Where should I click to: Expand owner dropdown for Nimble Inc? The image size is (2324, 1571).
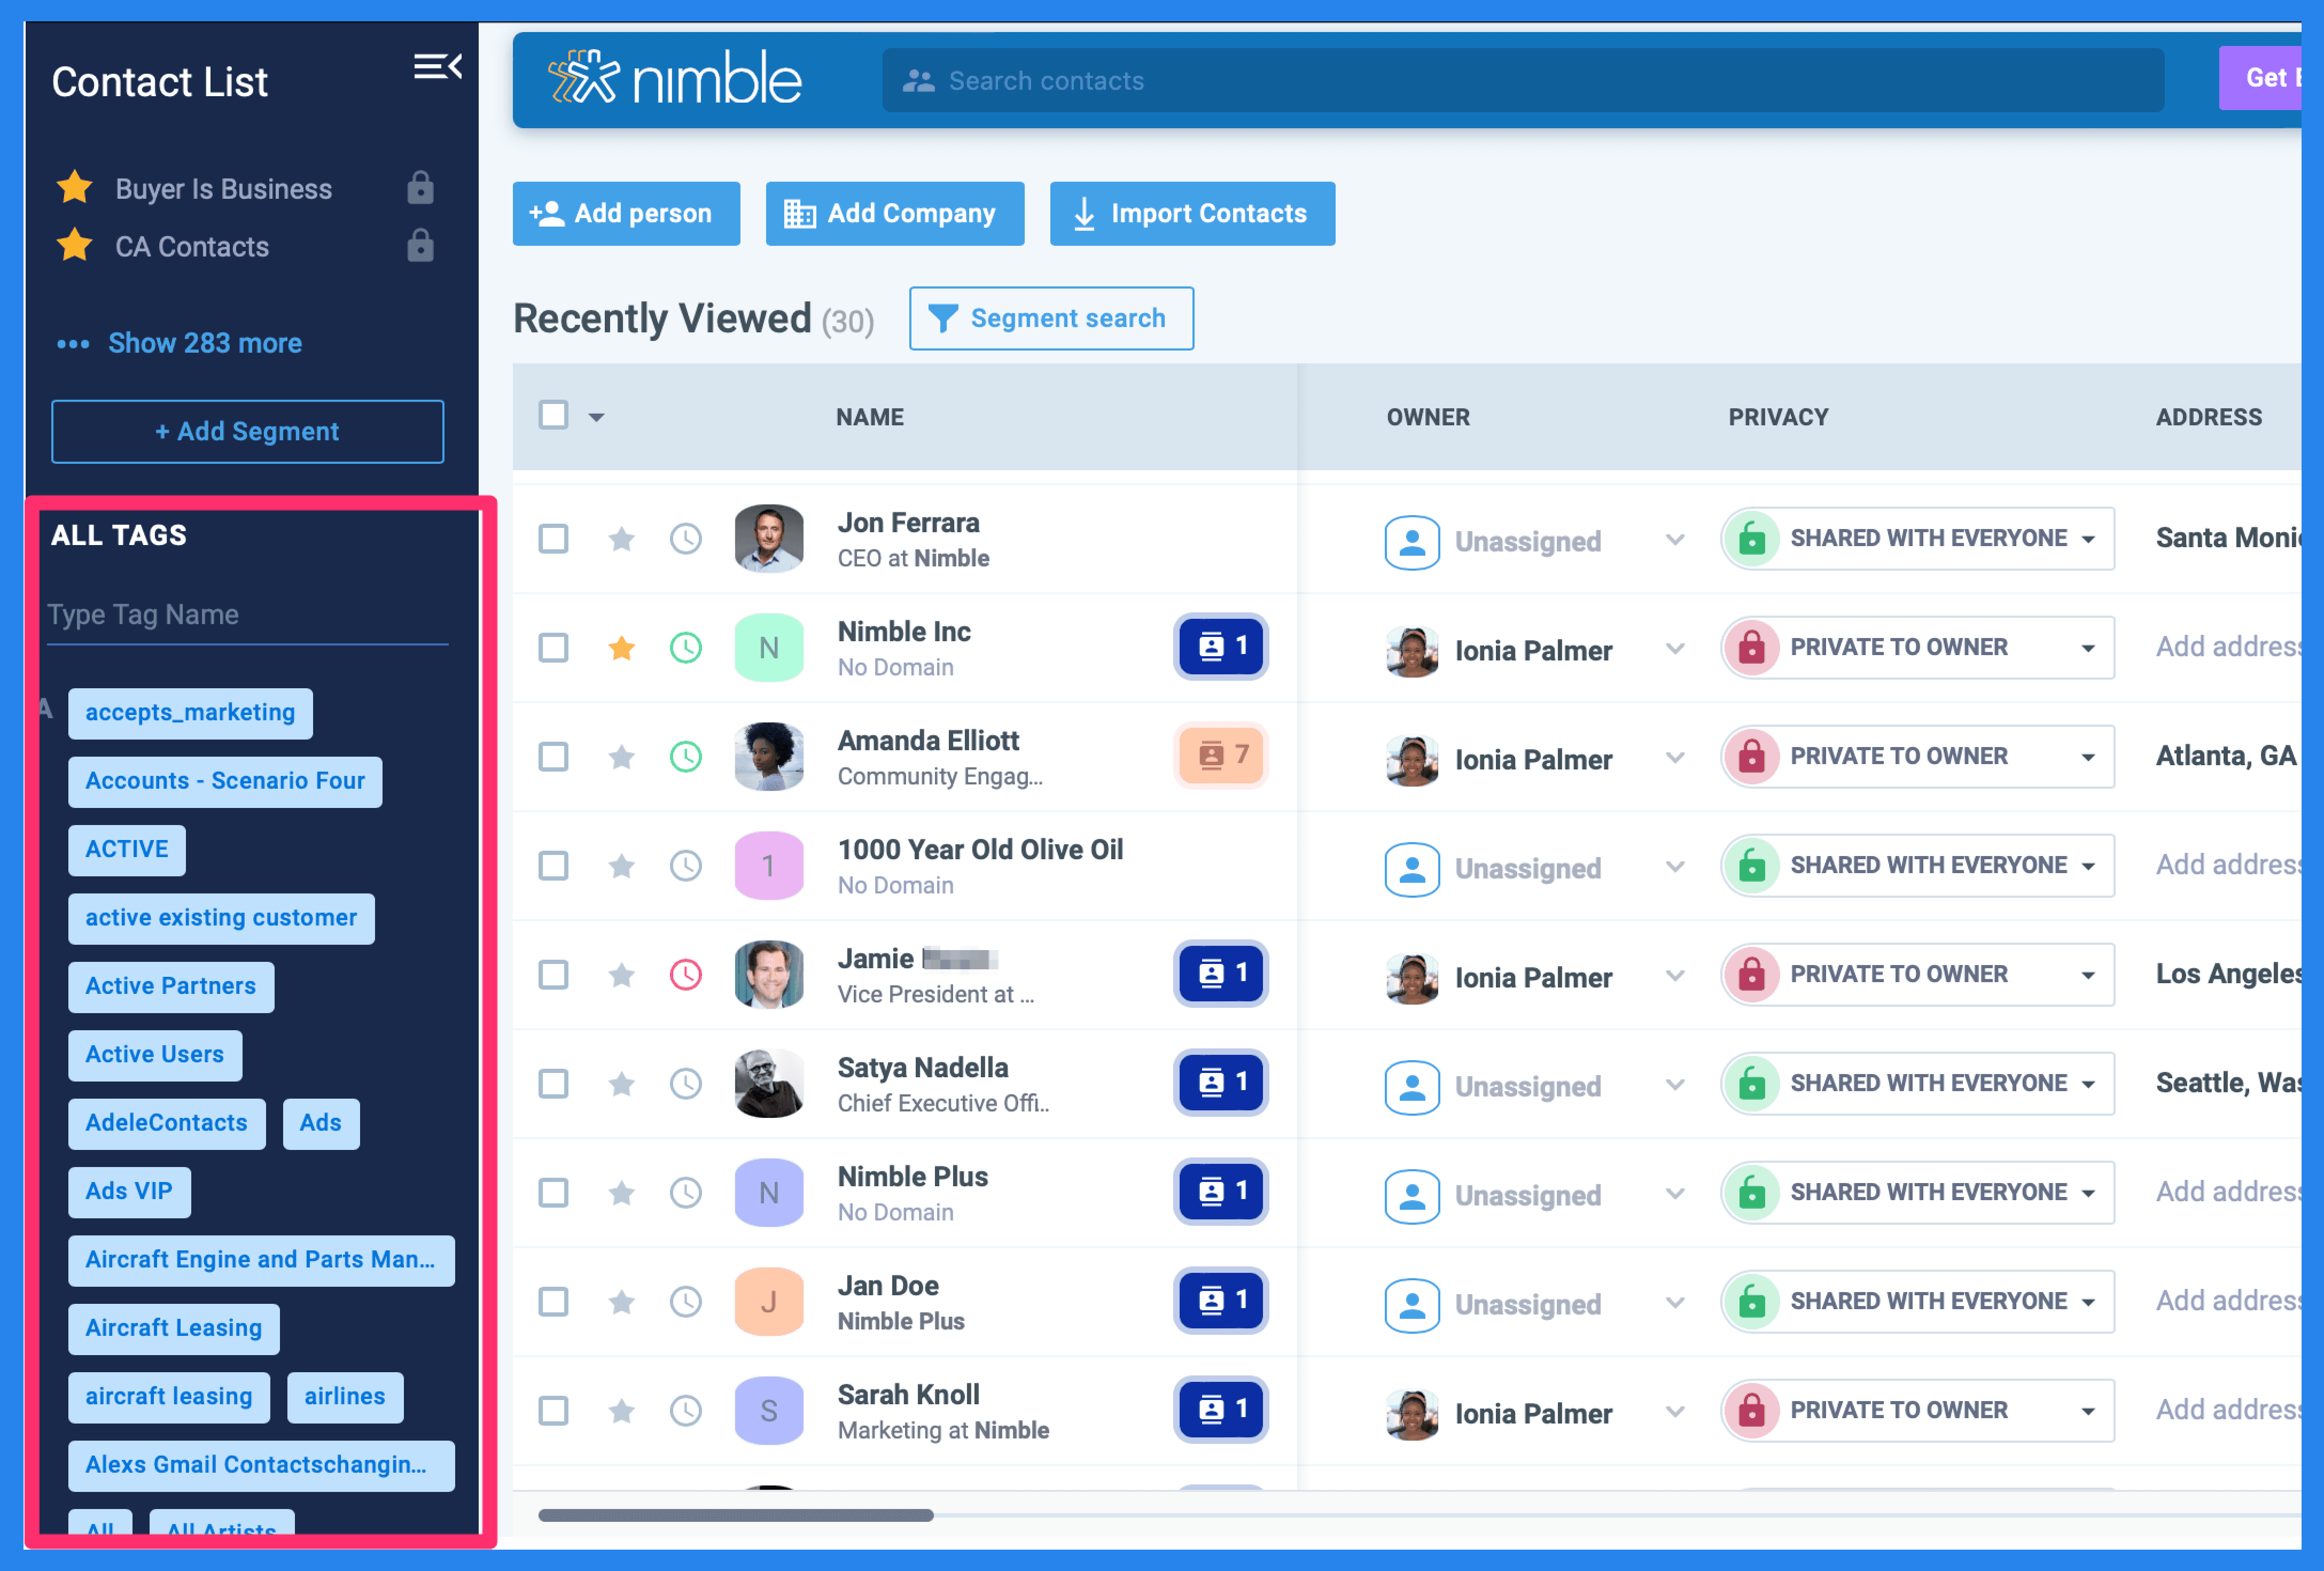click(x=1675, y=650)
